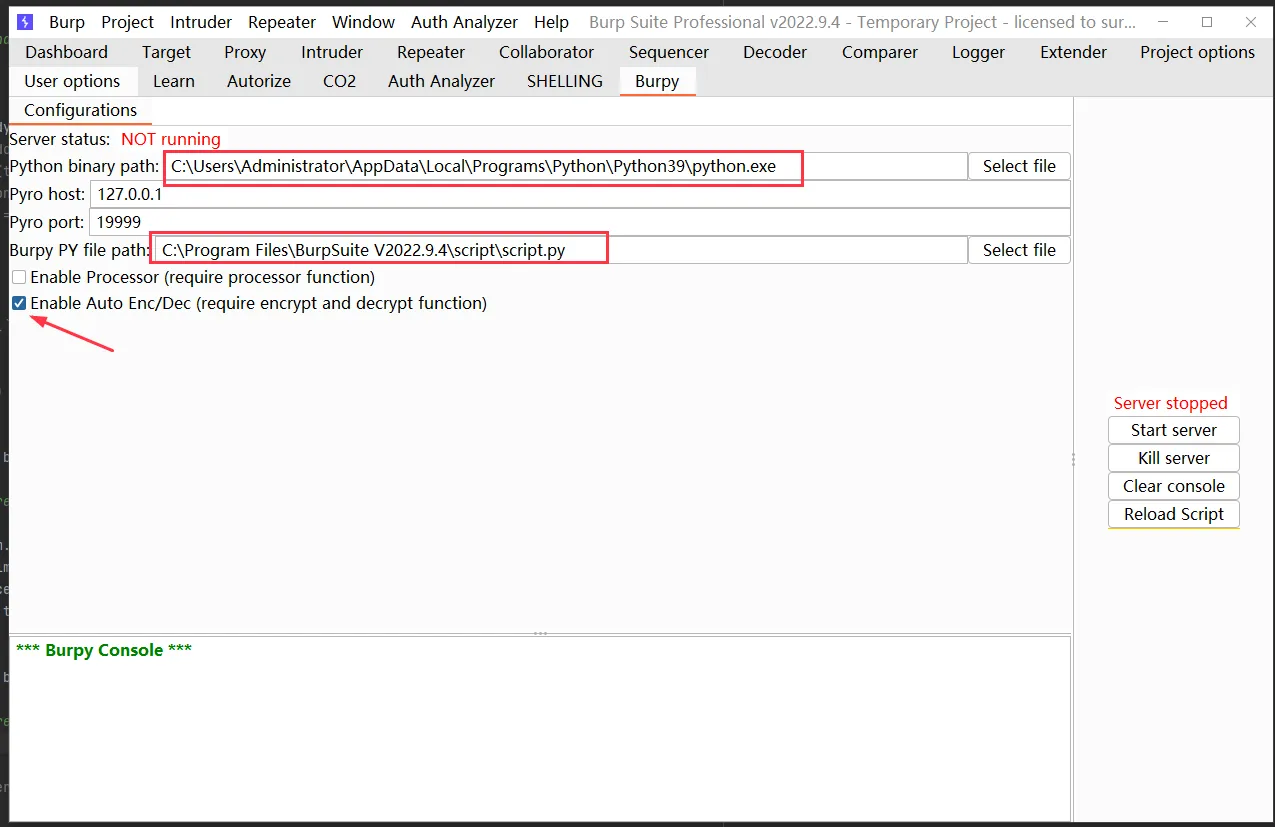The image size is (1275, 827).
Task: Clear the Burpy console output
Action: 1173,486
